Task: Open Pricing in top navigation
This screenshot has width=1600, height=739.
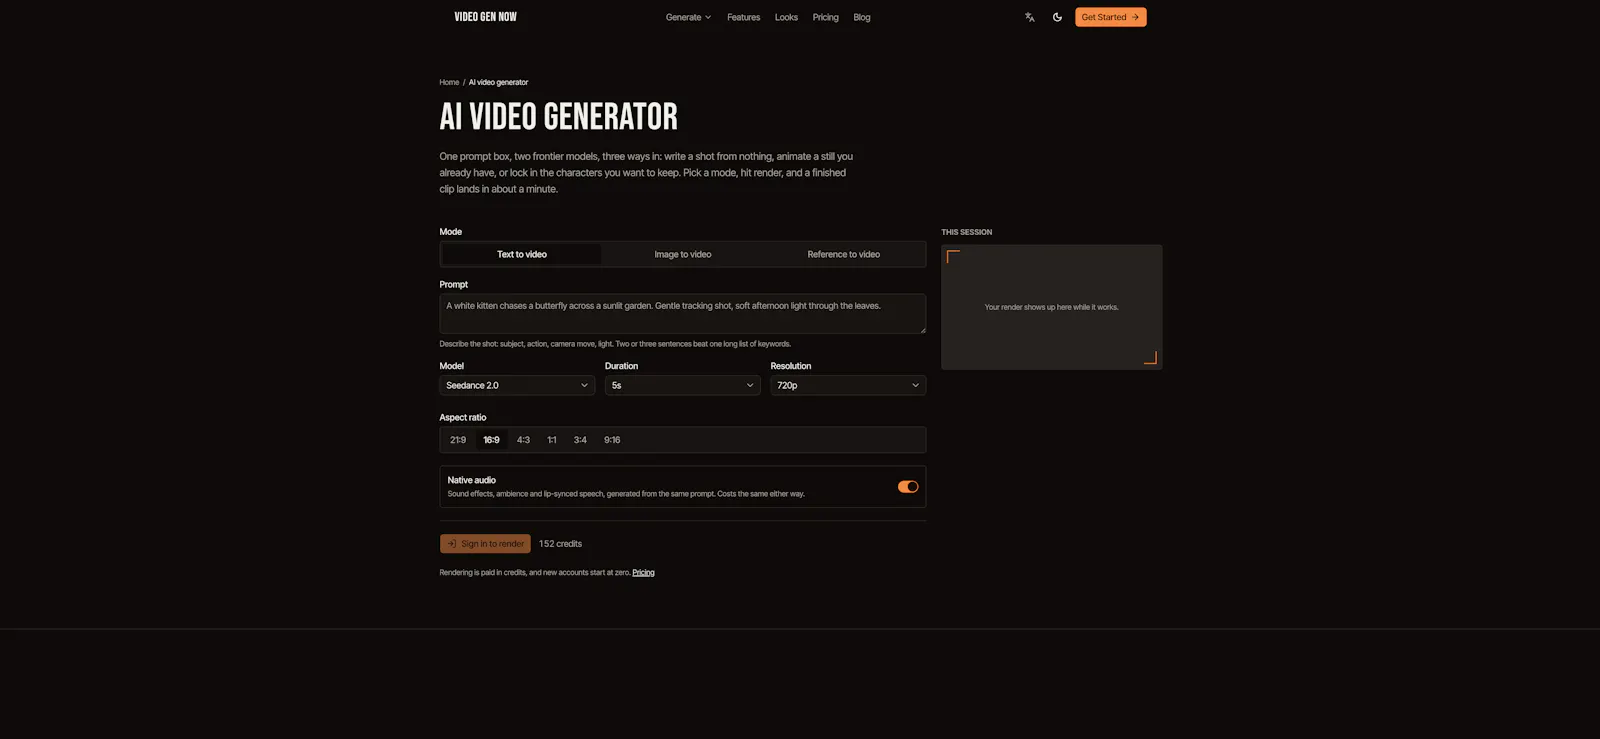Action: click(825, 17)
